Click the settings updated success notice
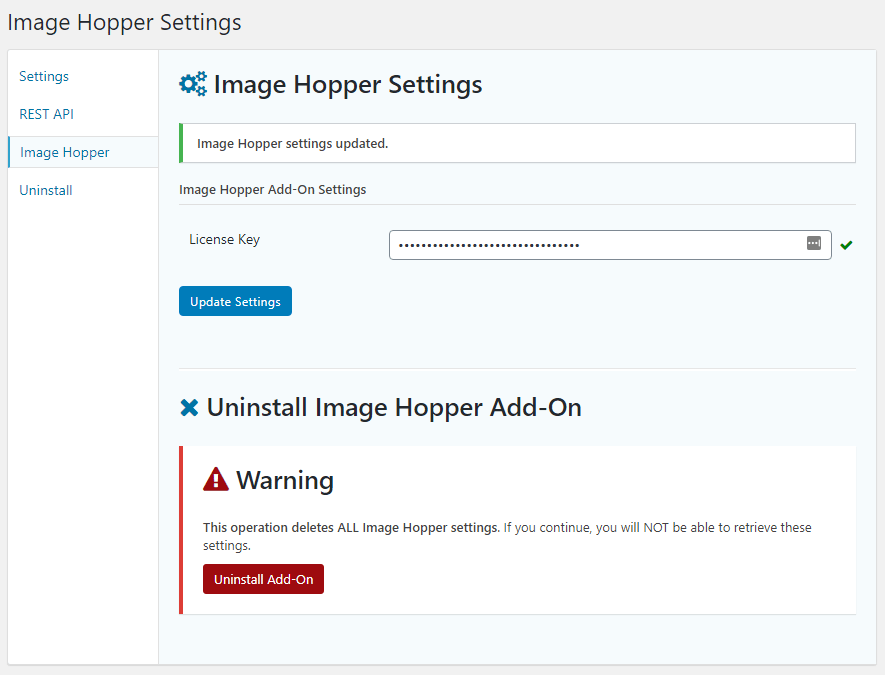 tap(516, 143)
